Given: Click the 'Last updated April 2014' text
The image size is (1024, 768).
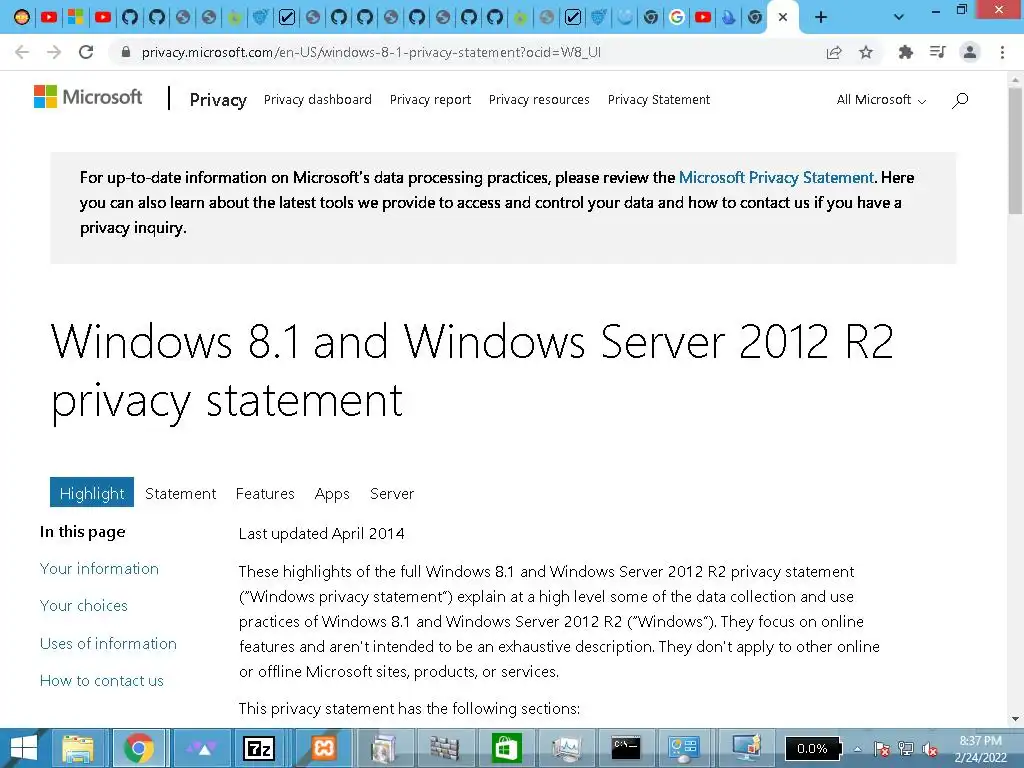Looking at the screenshot, I should tap(321, 534).
